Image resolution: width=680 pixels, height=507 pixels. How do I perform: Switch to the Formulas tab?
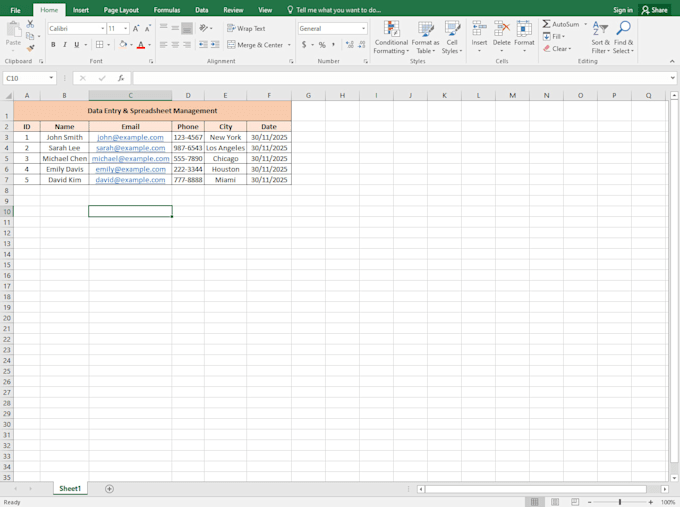(167, 10)
